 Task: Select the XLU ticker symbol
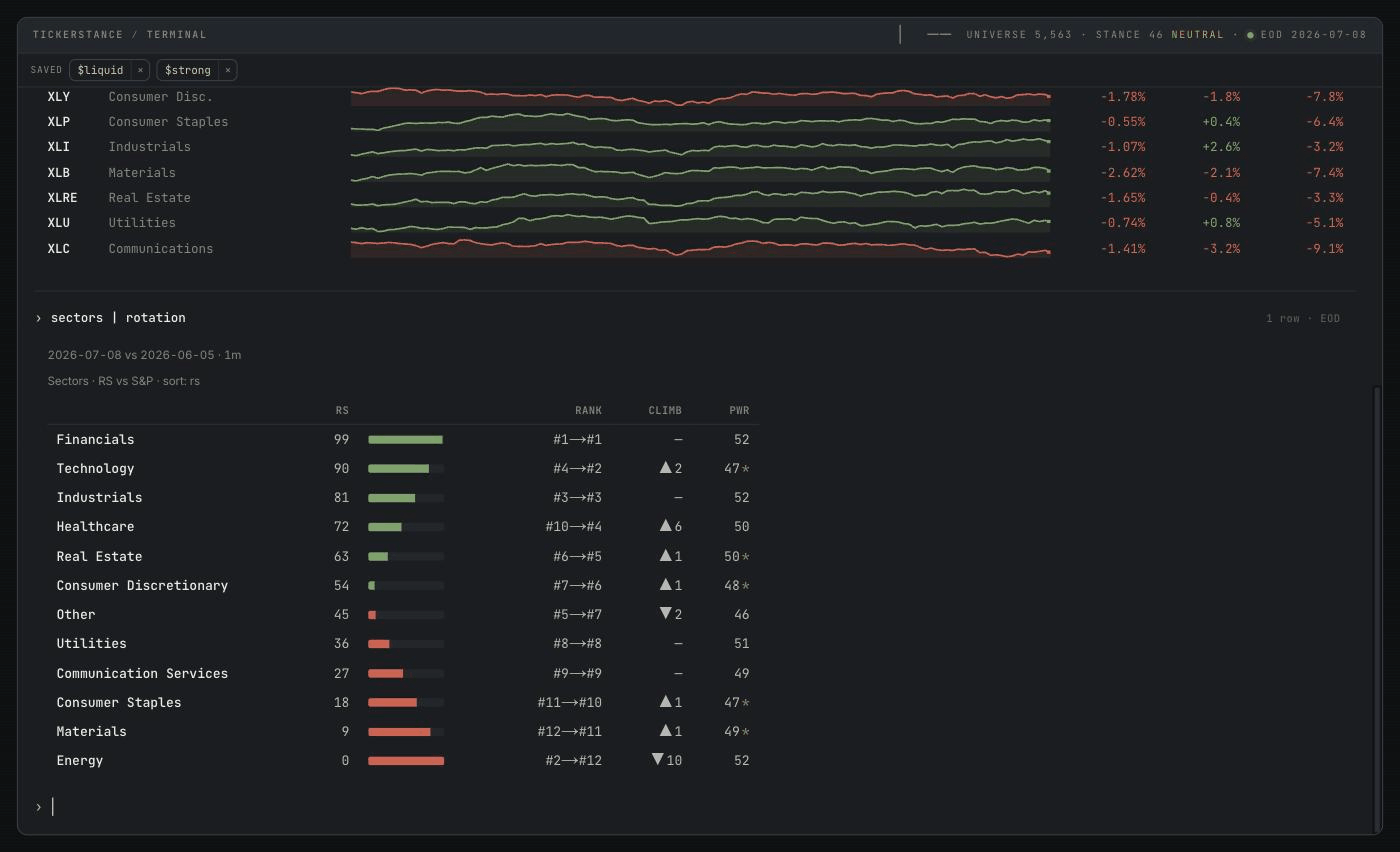click(x=59, y=223)
